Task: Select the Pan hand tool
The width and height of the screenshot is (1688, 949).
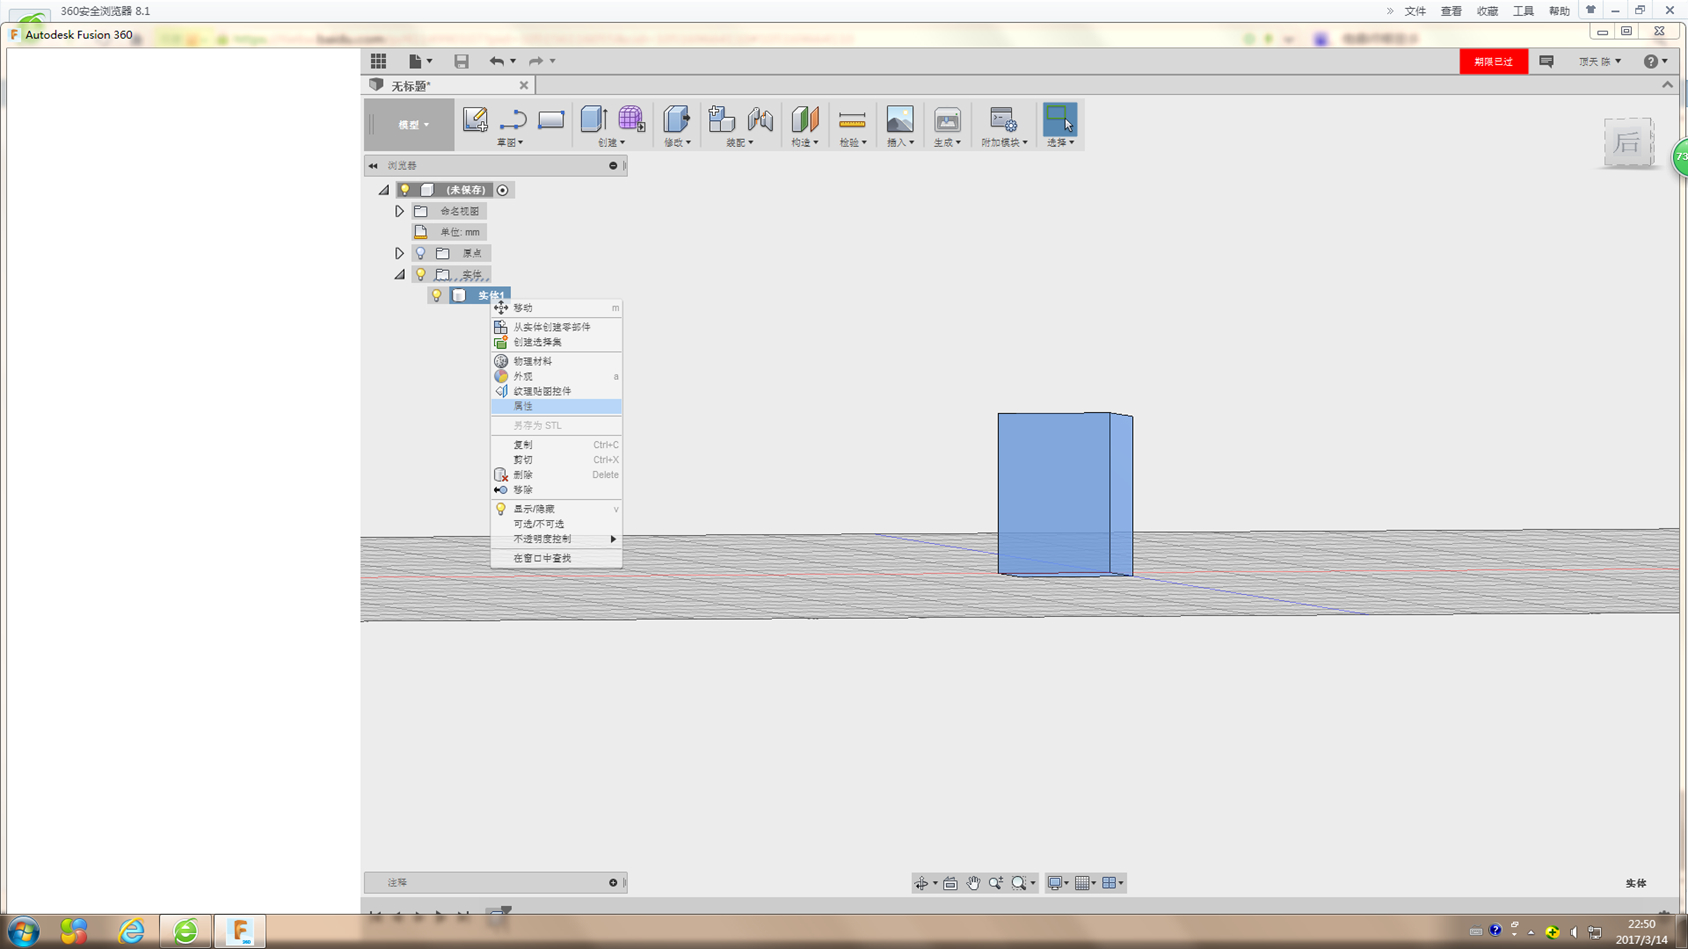Action: tap(973, 883)
